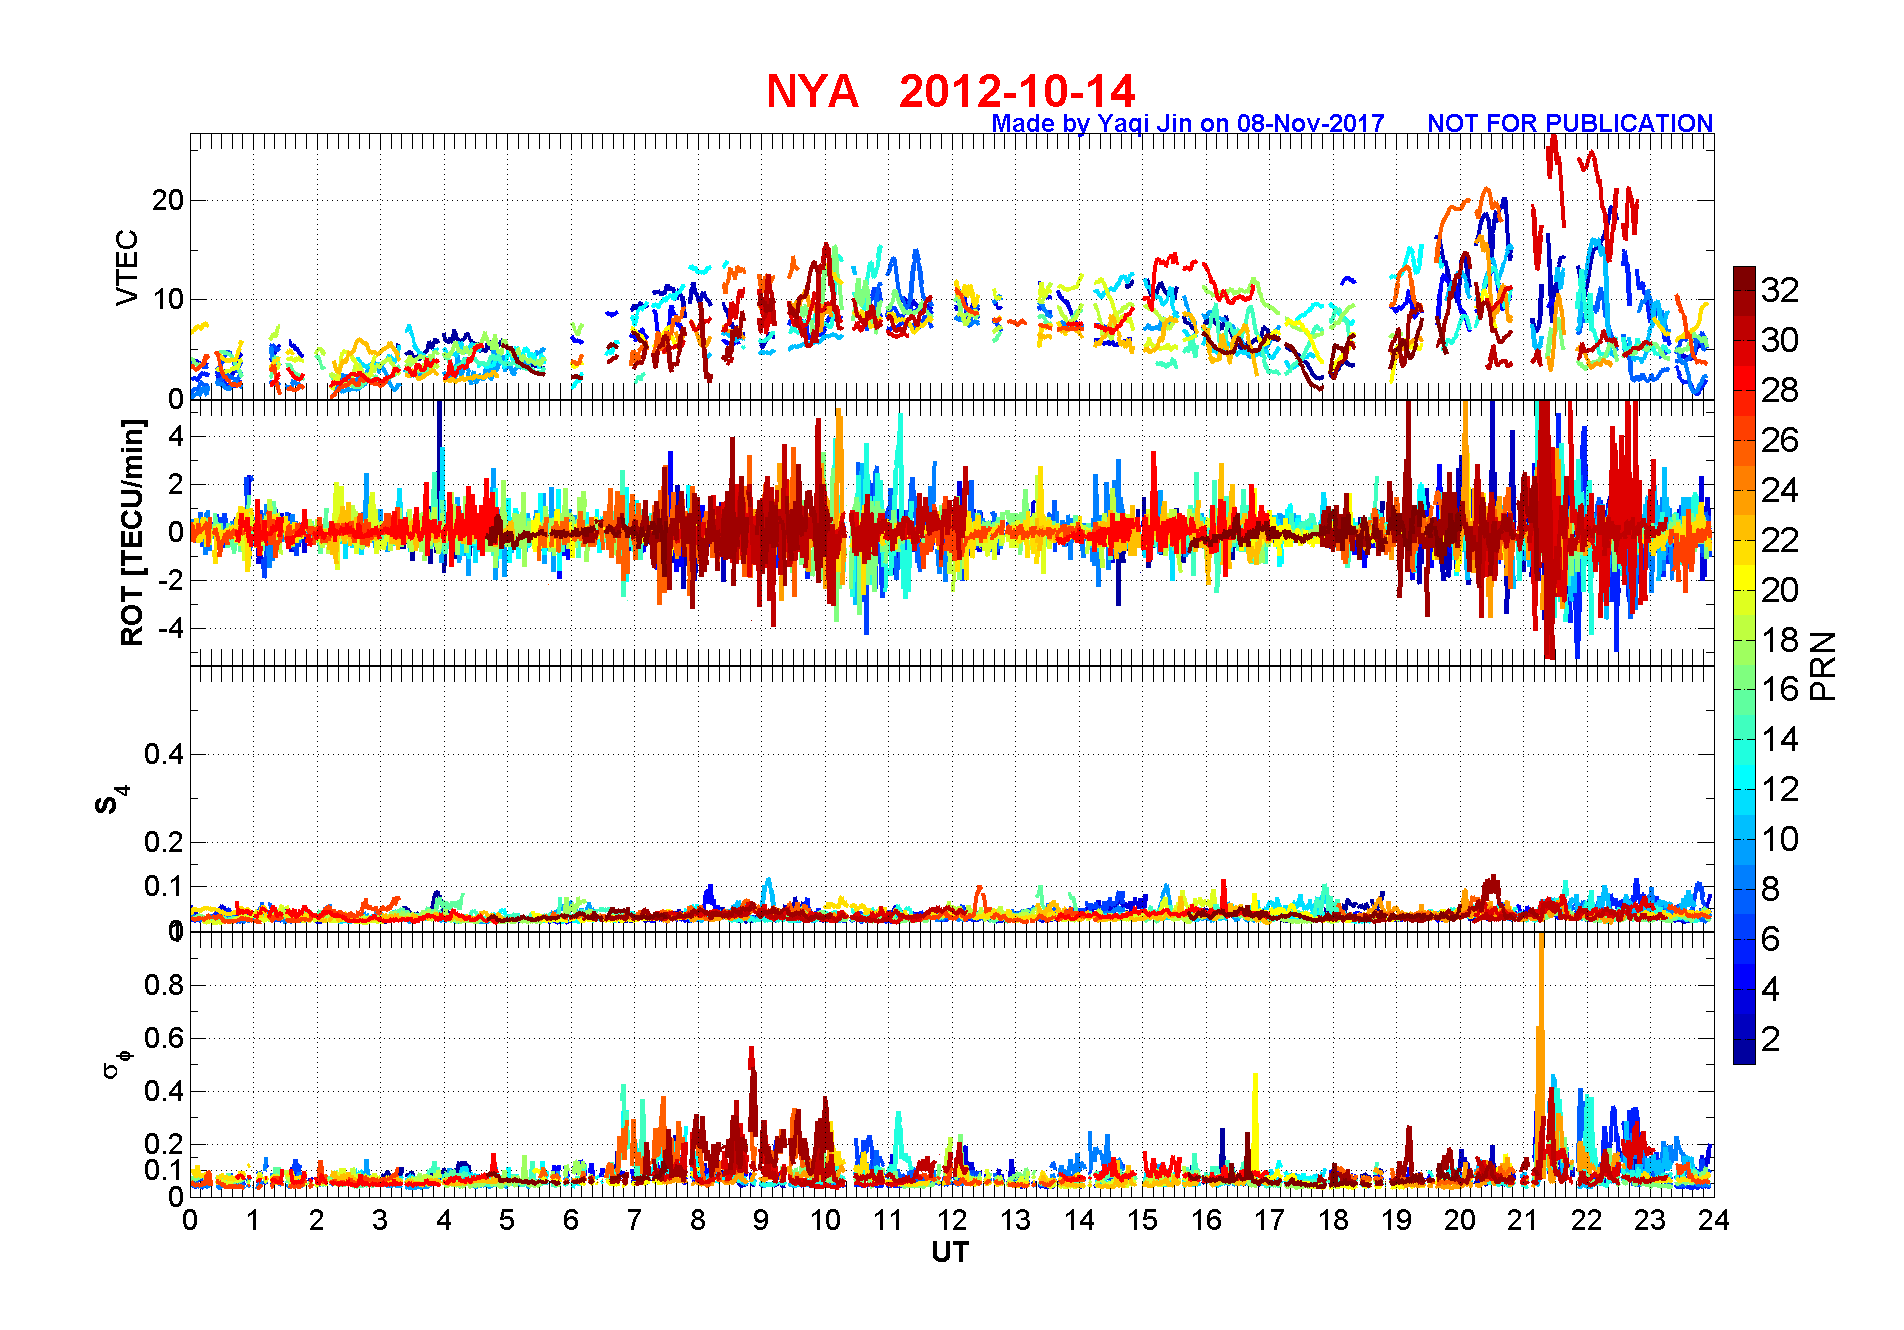The height and width of the screenshot is (1330, 1904).
Task: Click the VTEC axis label
Action: 128,267
